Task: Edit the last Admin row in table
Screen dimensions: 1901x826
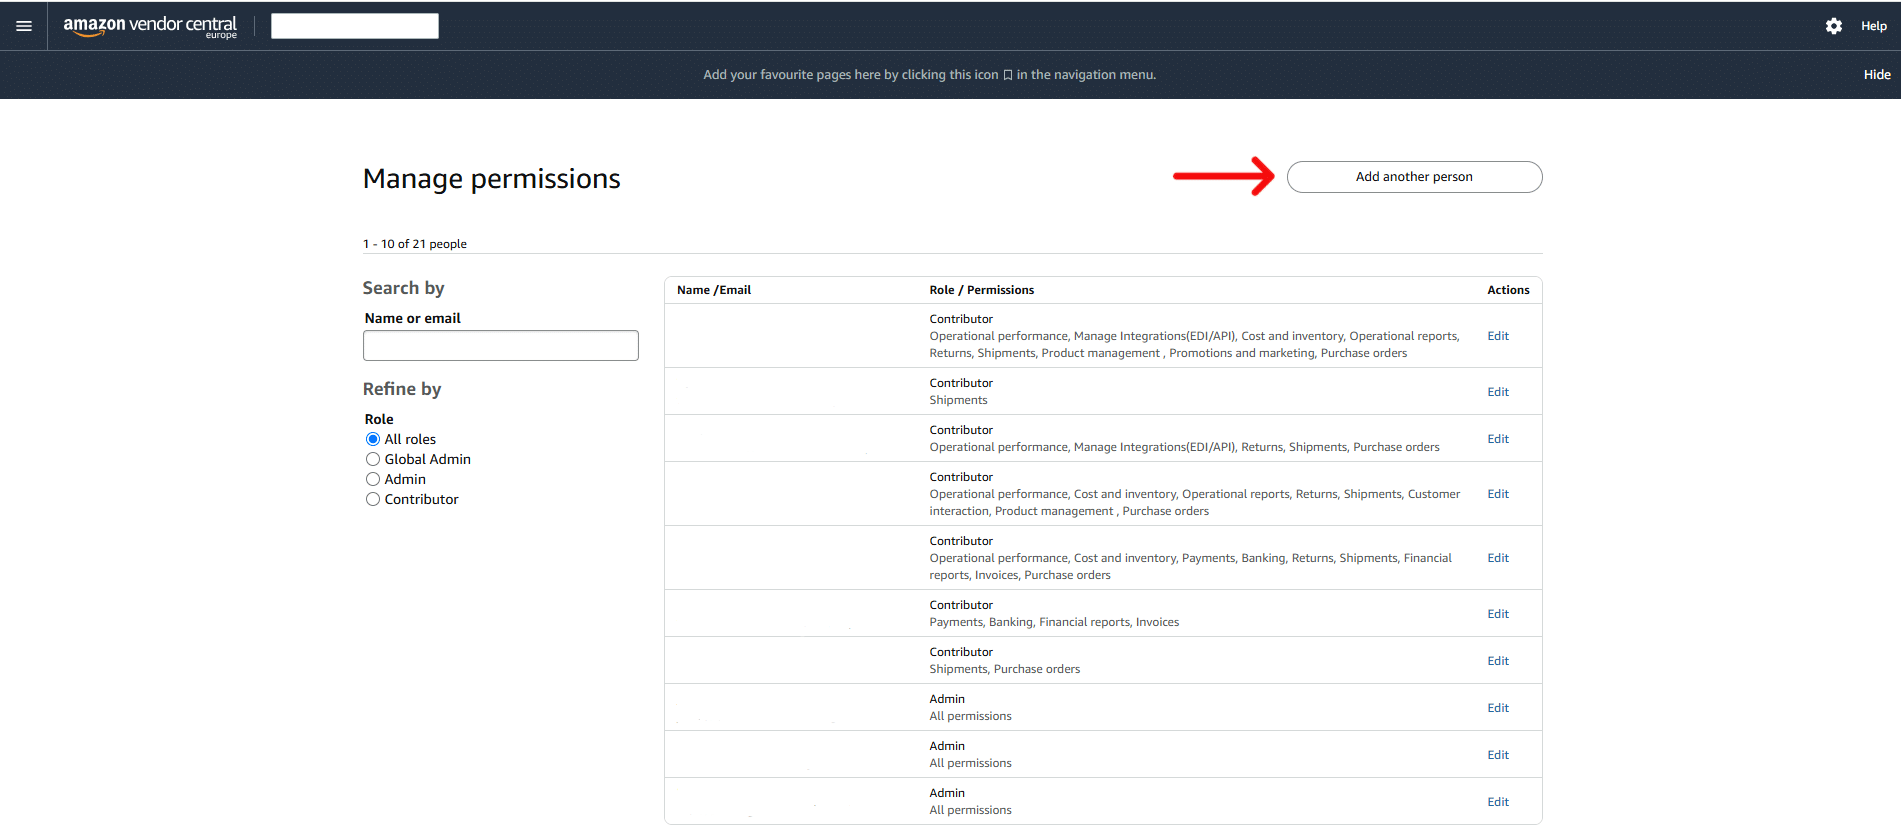Action: coord(1497,802)
